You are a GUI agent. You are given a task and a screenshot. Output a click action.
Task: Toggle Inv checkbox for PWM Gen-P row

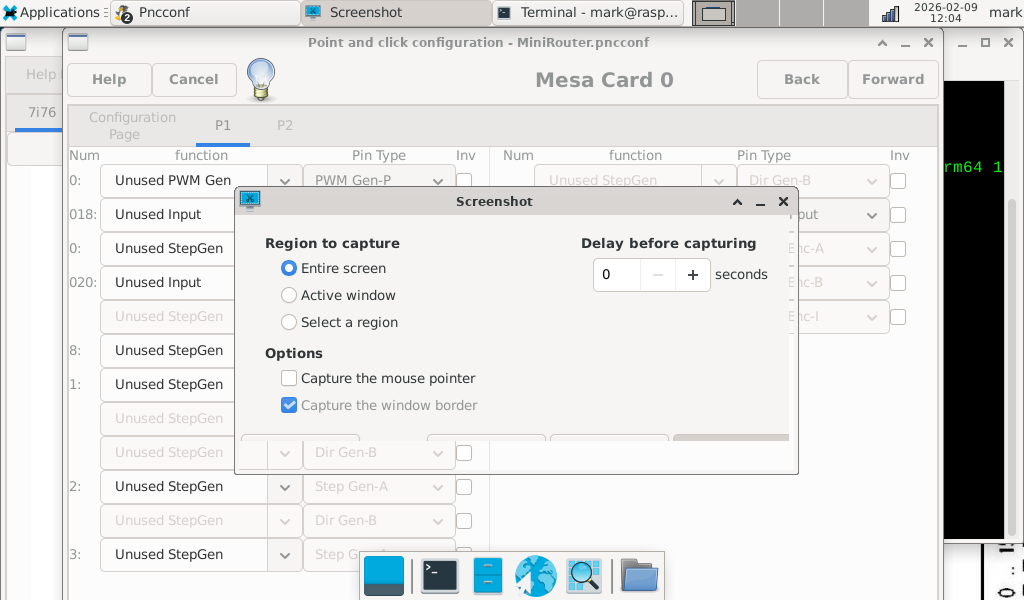(464, 181)
